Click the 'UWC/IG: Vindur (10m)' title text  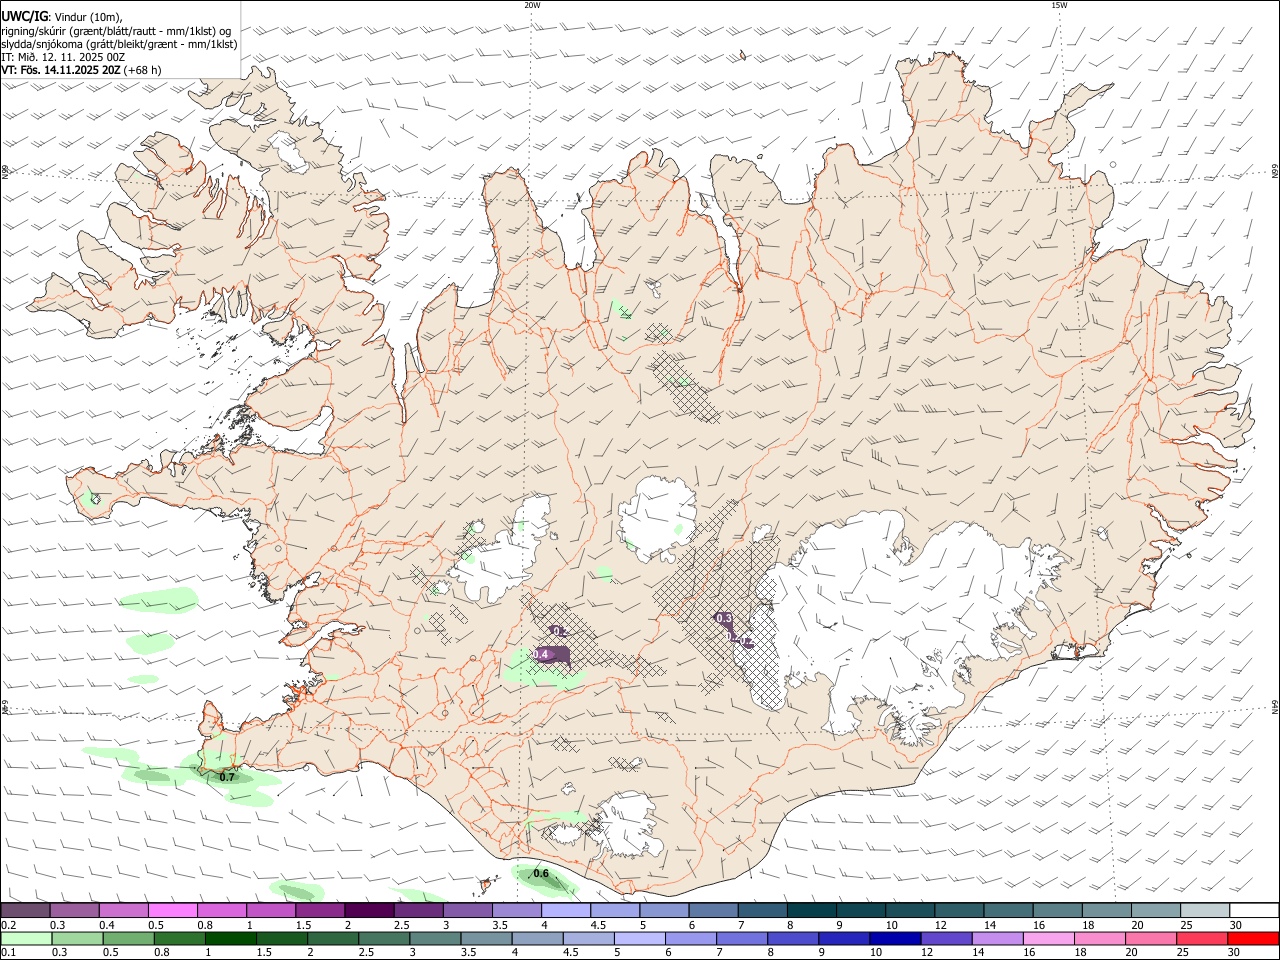click(x=62, y=16)
